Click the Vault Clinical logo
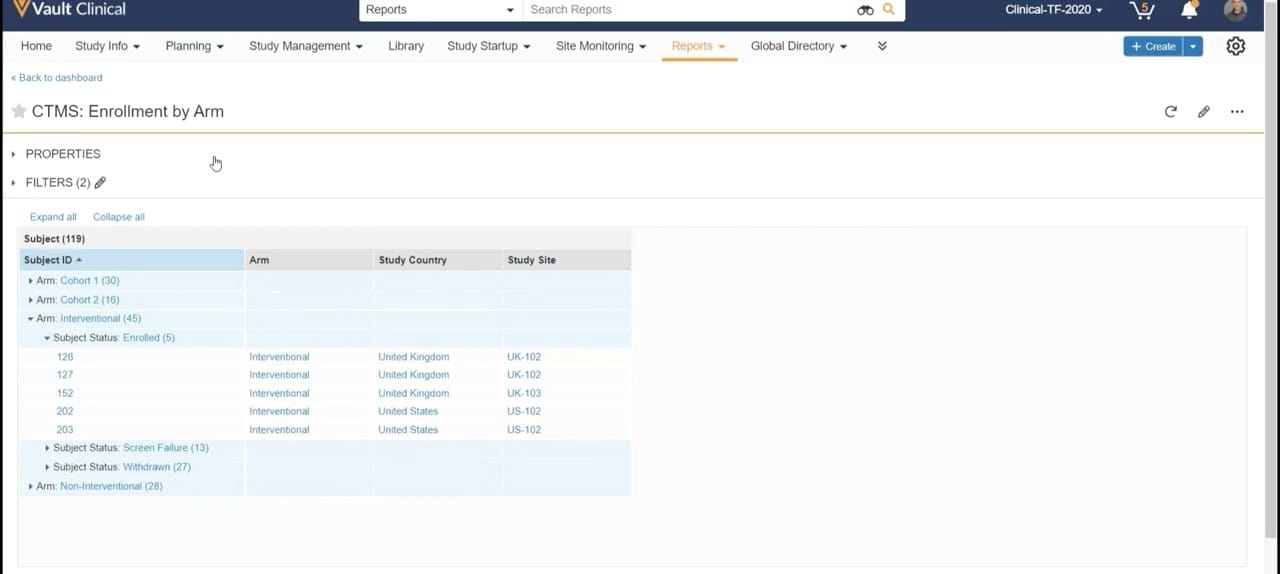 (69, 10)
